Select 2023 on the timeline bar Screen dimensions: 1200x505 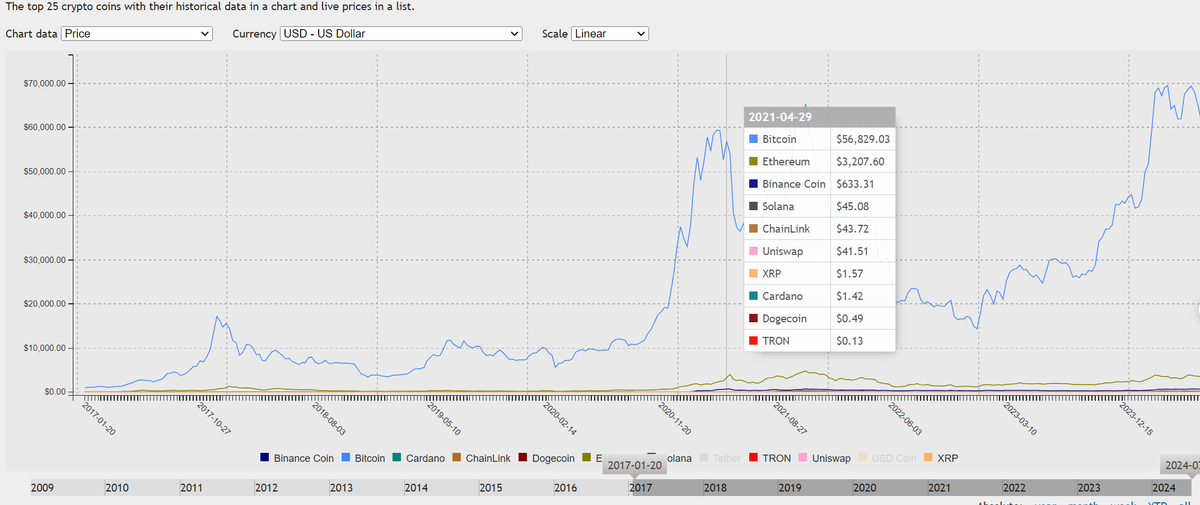pos(1089,487)
